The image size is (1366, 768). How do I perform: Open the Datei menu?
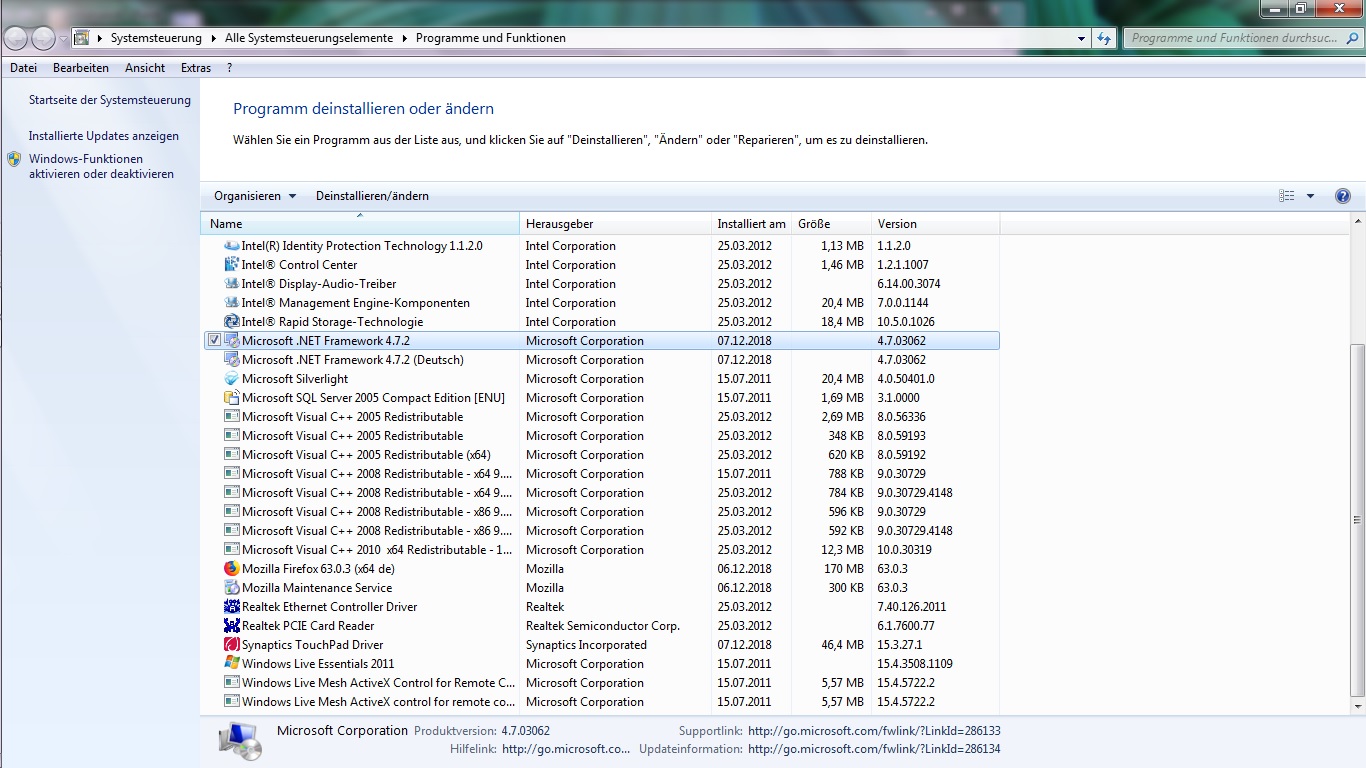coord(23,68)
